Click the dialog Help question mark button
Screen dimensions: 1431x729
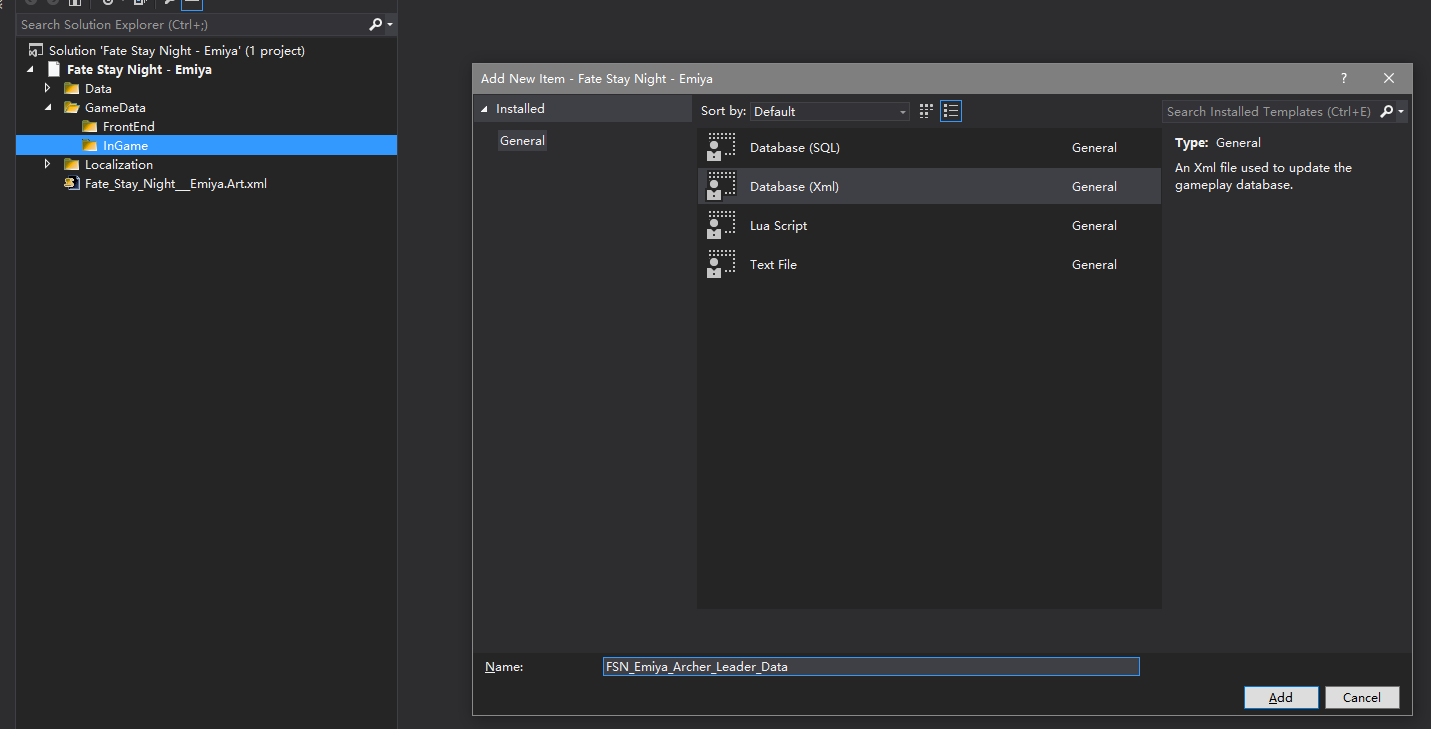pos(1343,78)
